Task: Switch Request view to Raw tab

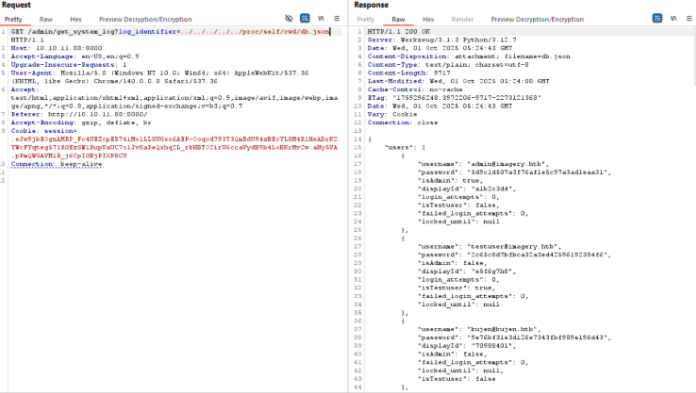Action: coord(46,20)
